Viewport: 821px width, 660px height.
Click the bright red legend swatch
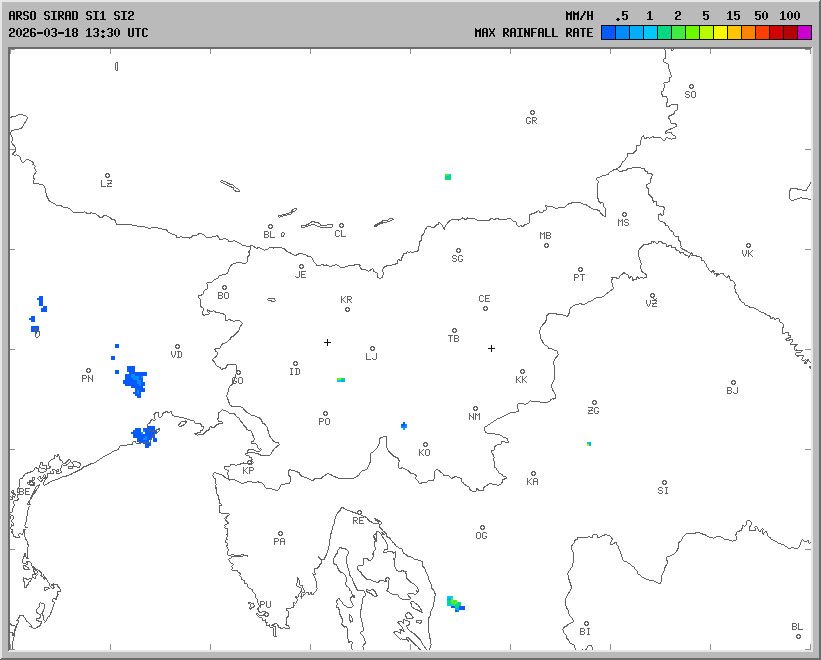776,32
